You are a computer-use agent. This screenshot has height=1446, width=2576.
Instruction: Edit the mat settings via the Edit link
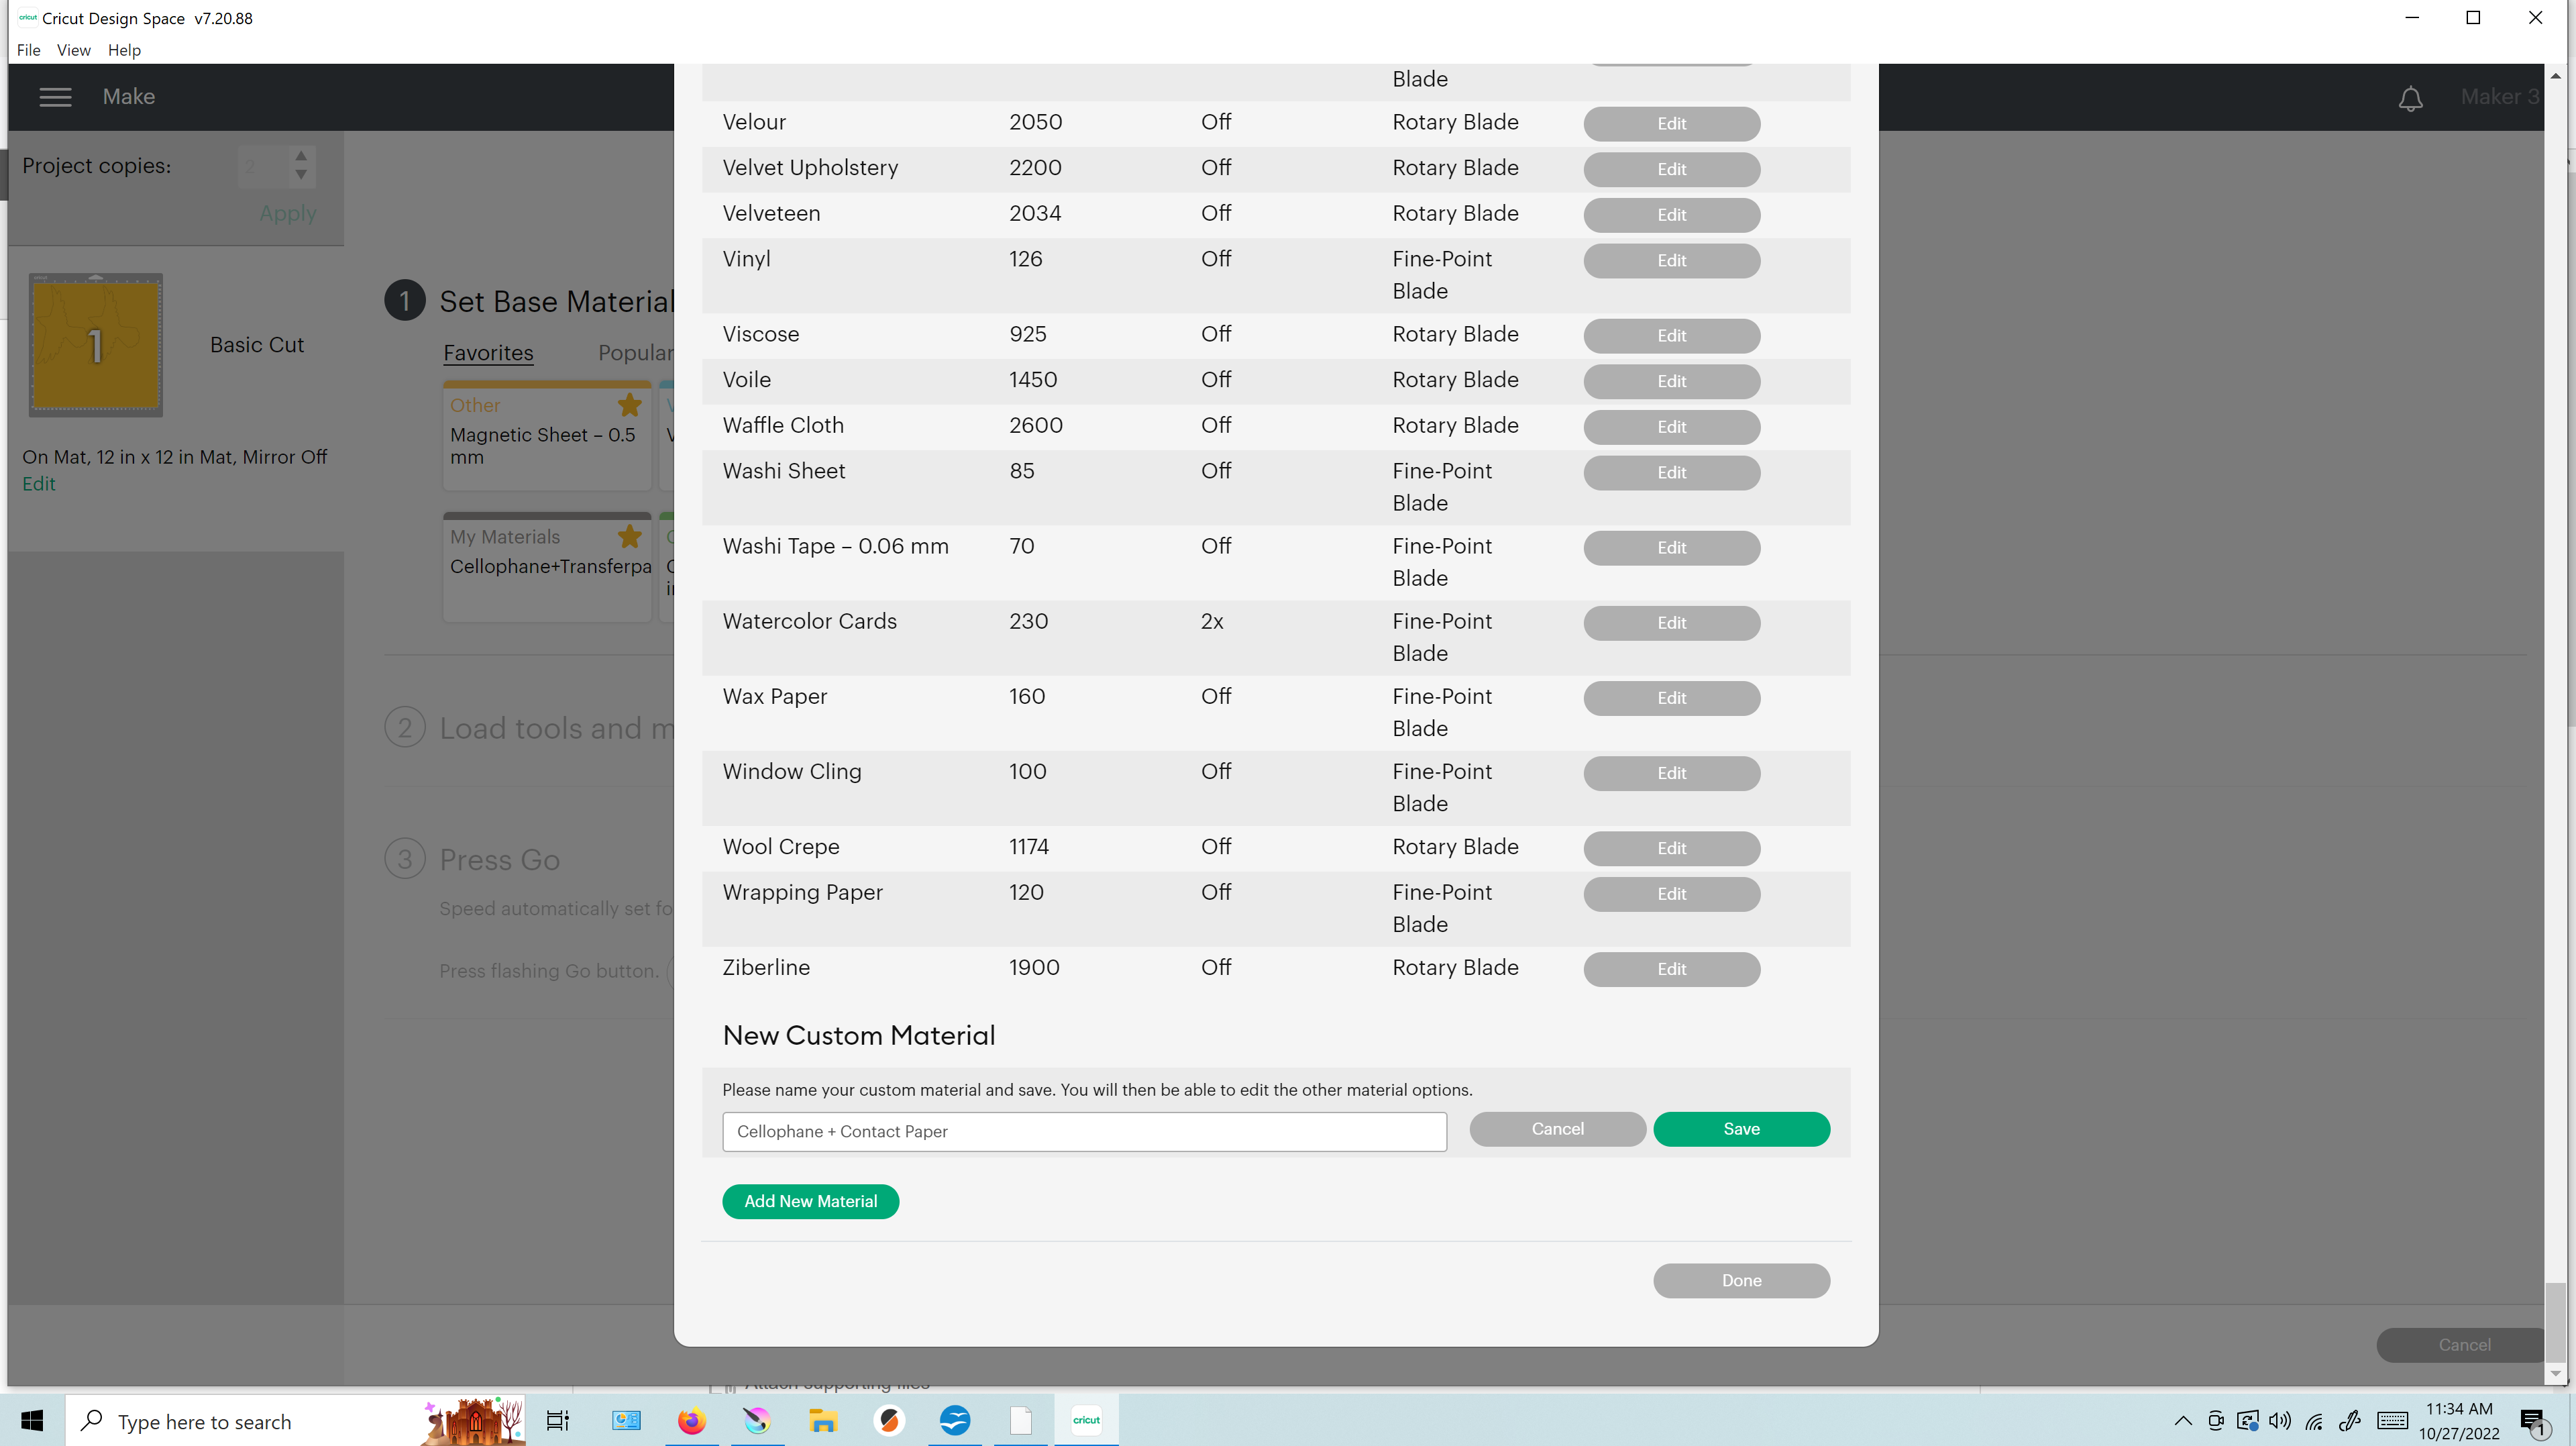39,483
